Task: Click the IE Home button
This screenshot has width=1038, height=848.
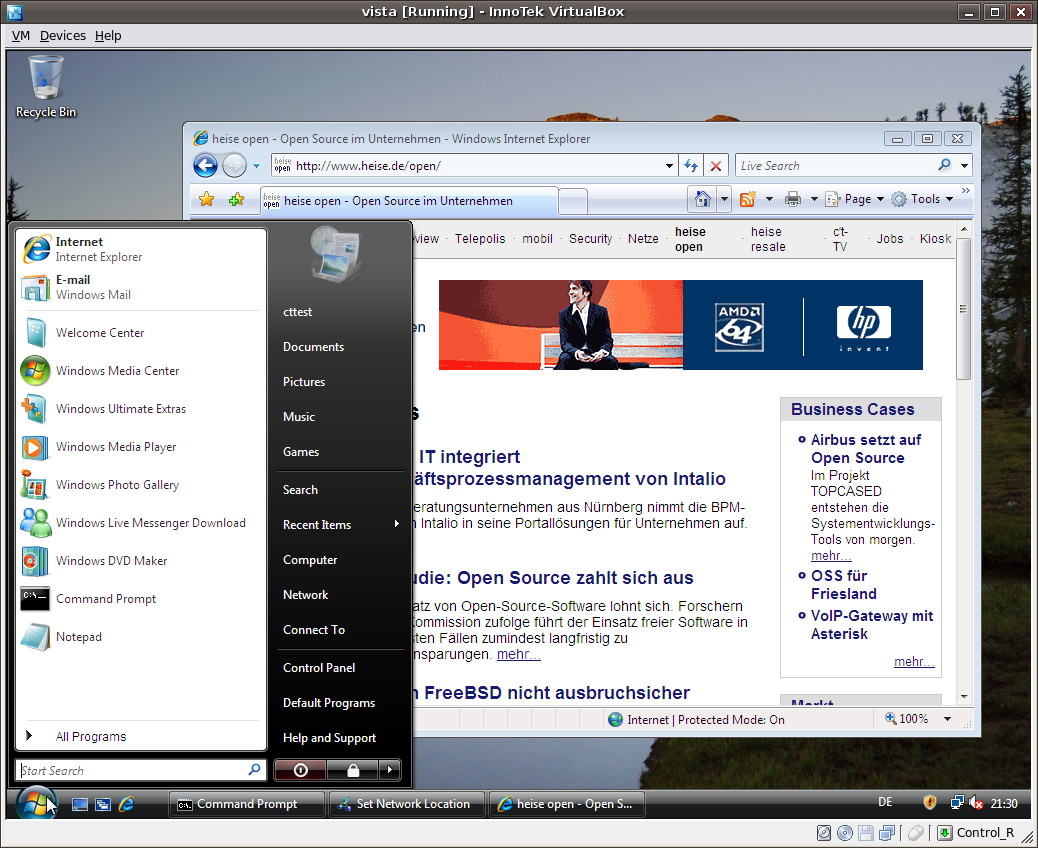Action: 702,199
